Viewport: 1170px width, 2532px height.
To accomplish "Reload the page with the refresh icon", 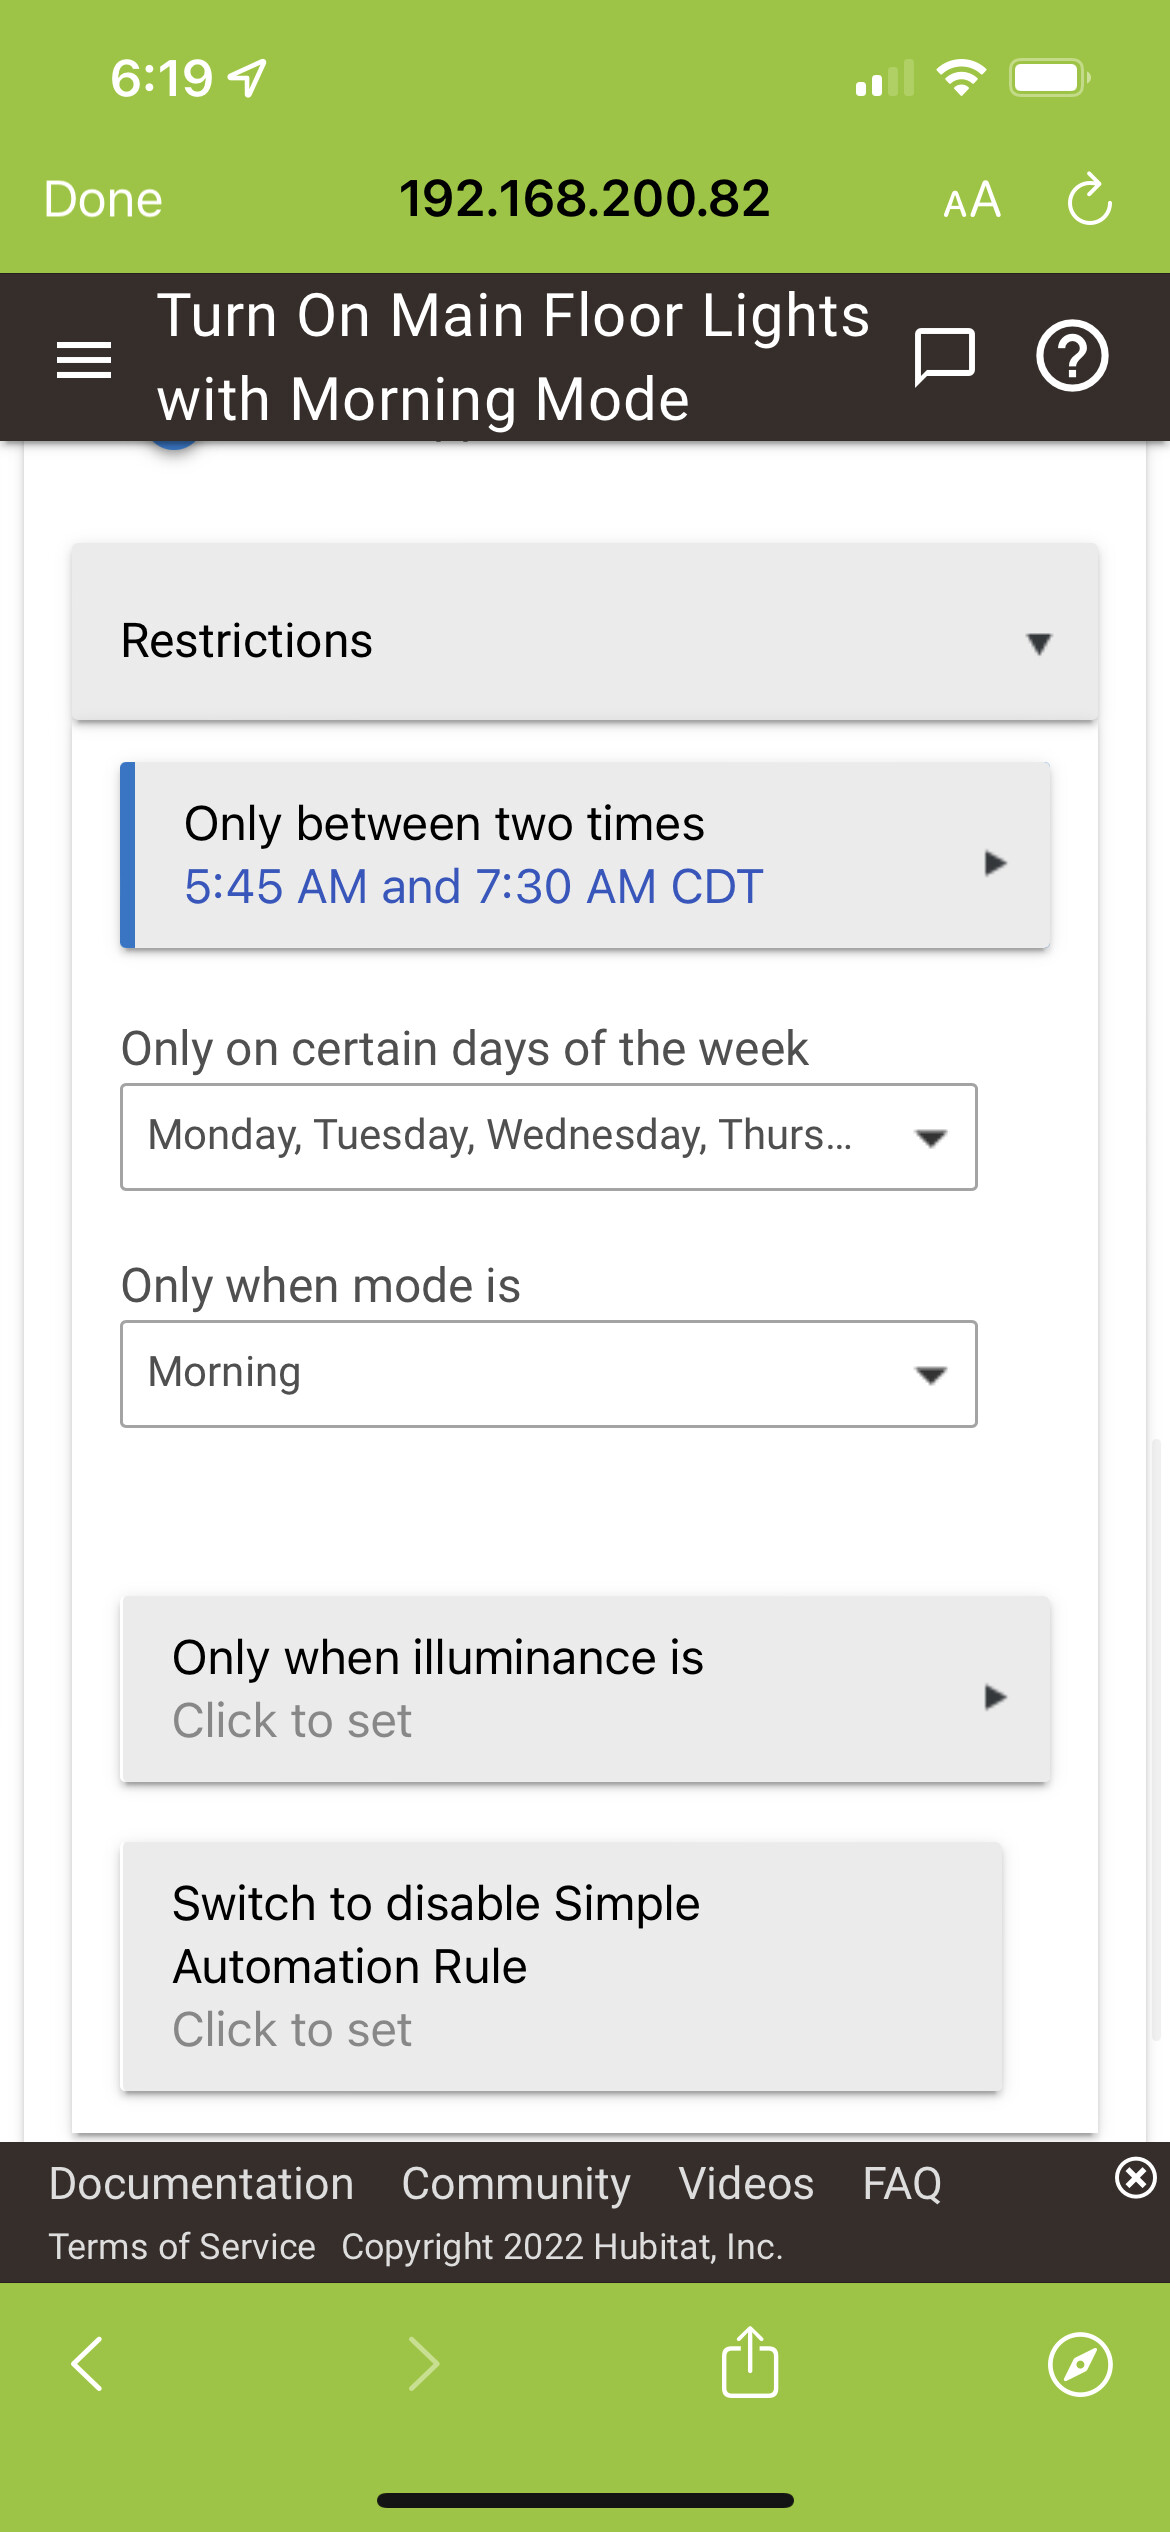I will 1089,199.
